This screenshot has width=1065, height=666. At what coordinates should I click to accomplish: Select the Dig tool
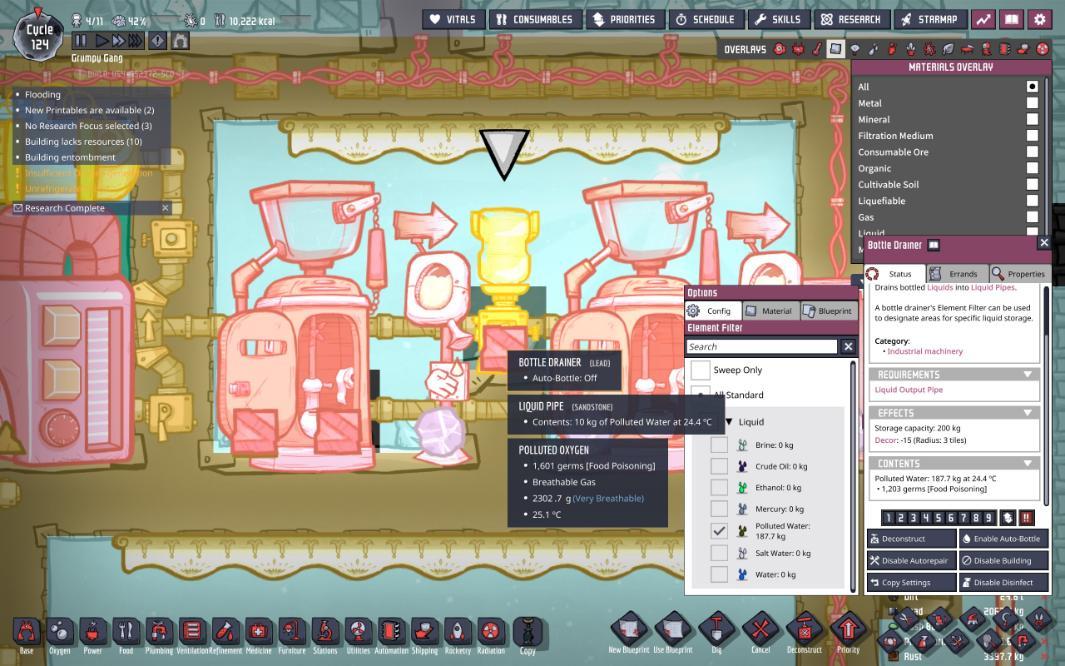click(717, 629)
